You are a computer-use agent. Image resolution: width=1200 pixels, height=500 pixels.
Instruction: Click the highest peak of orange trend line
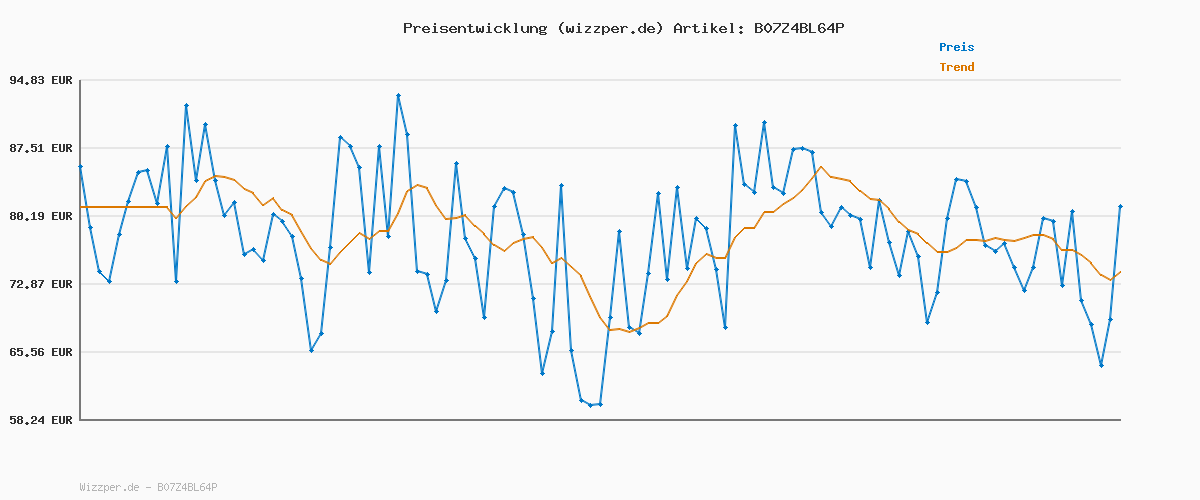pos(821,167)
